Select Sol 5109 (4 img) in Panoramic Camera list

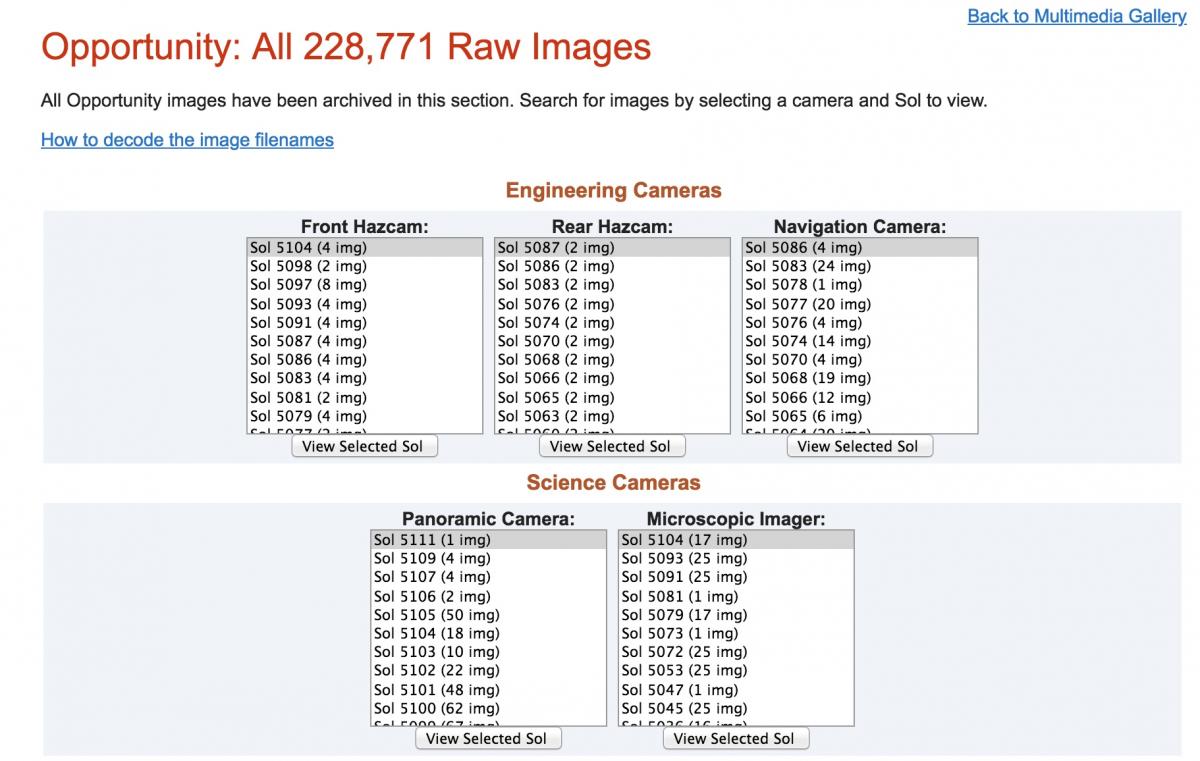tap(488, 559)
